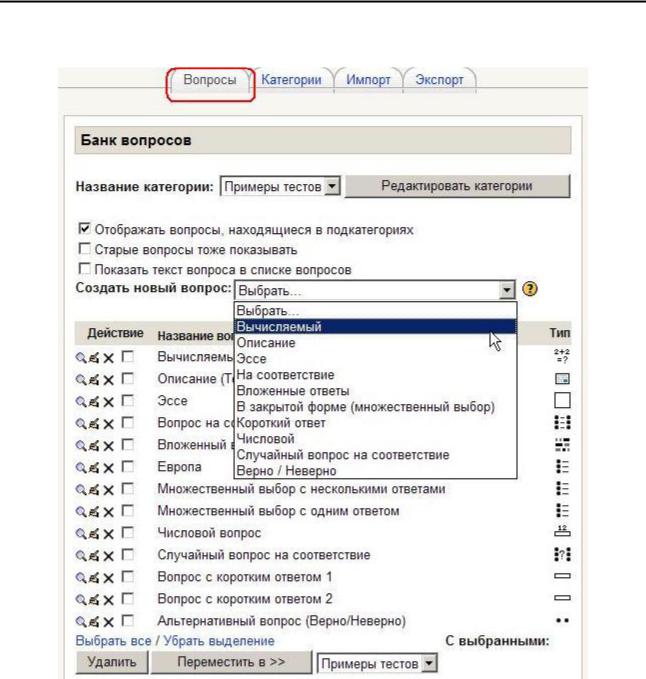
Task: Open the yellow help icon for question types
Action: 530,288
